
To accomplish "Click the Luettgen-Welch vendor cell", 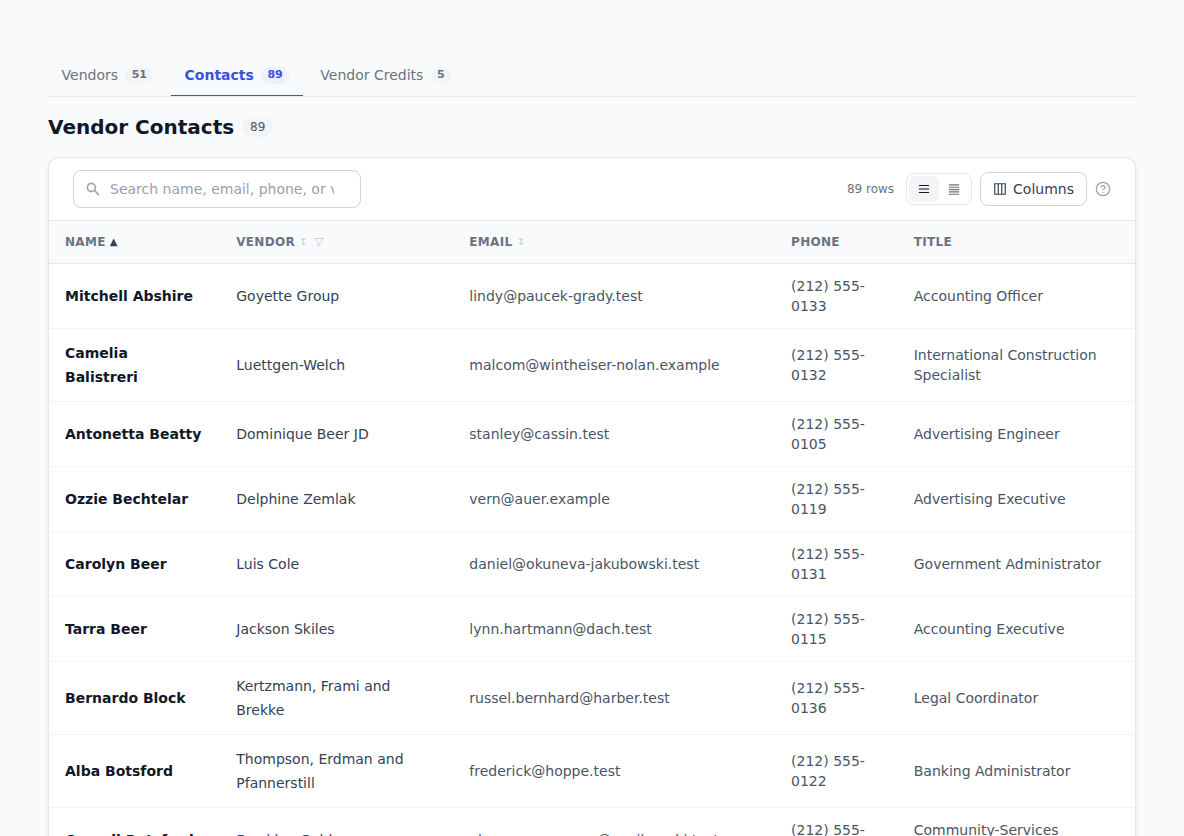I will tap(290, 365).
